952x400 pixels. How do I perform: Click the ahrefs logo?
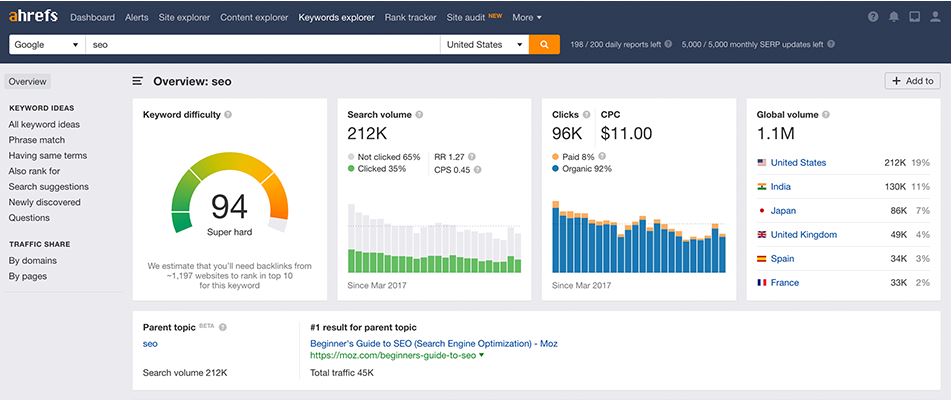(x=33, y=17)
